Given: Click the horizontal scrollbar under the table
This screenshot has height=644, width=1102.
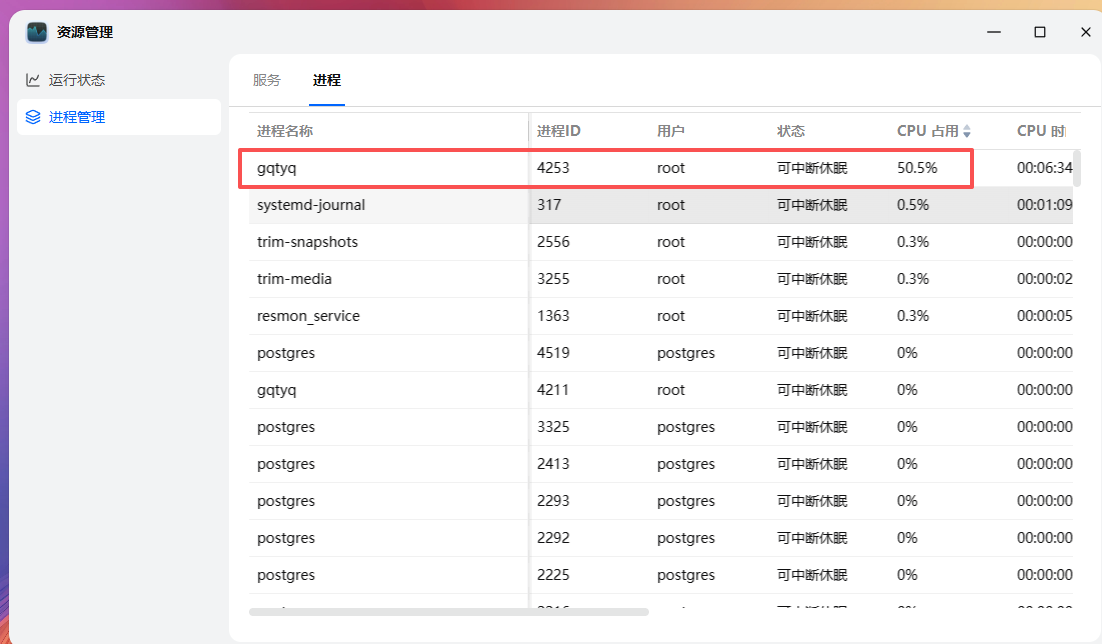Looking at the screenshot, I should tap(448, 612).
